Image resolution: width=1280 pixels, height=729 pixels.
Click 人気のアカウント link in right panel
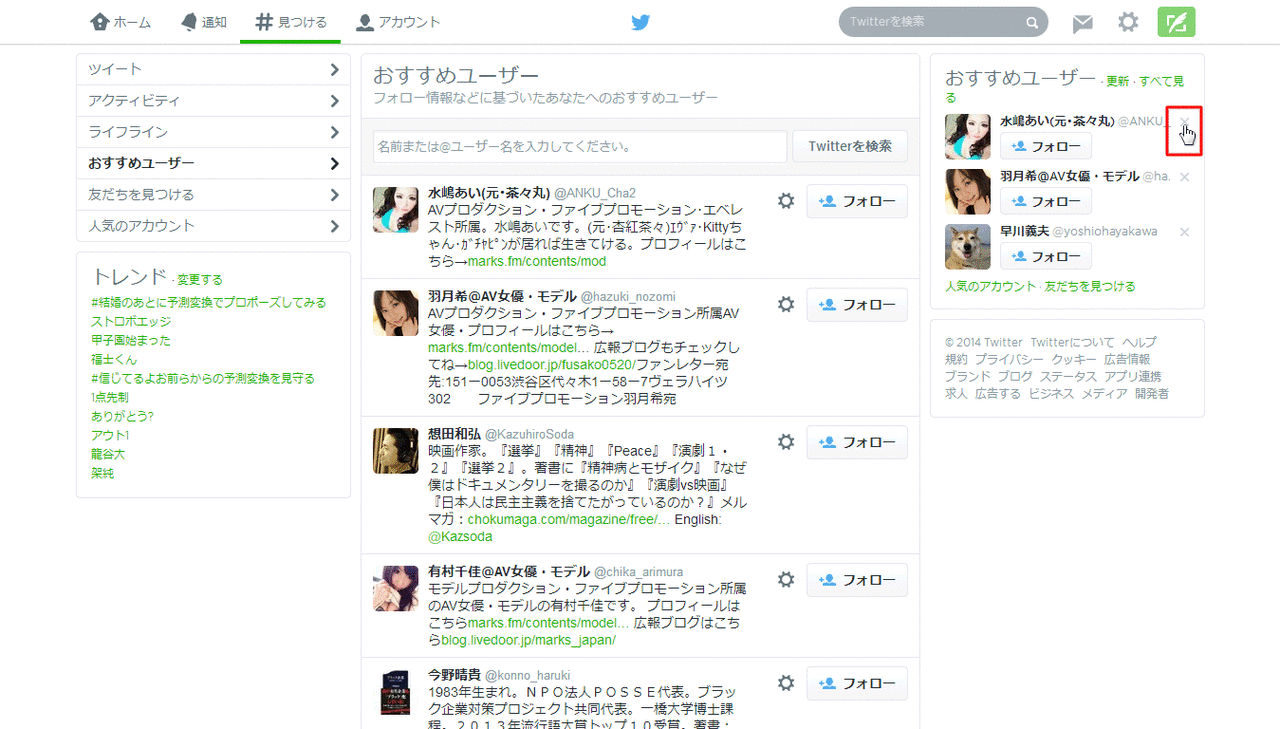[x=990, y=286]
